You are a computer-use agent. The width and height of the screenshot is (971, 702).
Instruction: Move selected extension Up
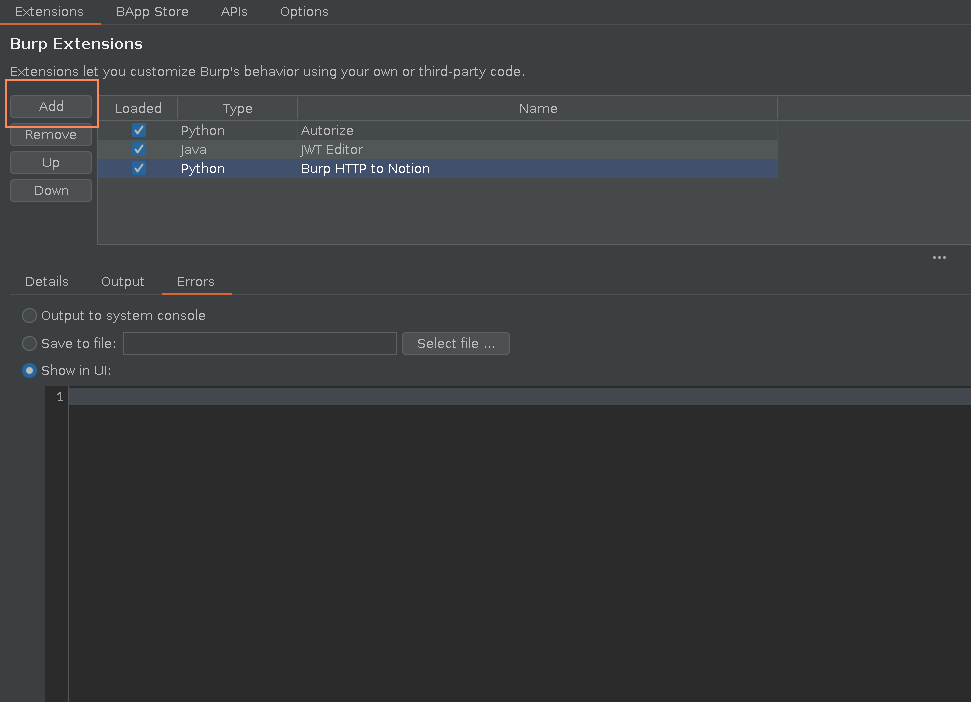(51, 162)
